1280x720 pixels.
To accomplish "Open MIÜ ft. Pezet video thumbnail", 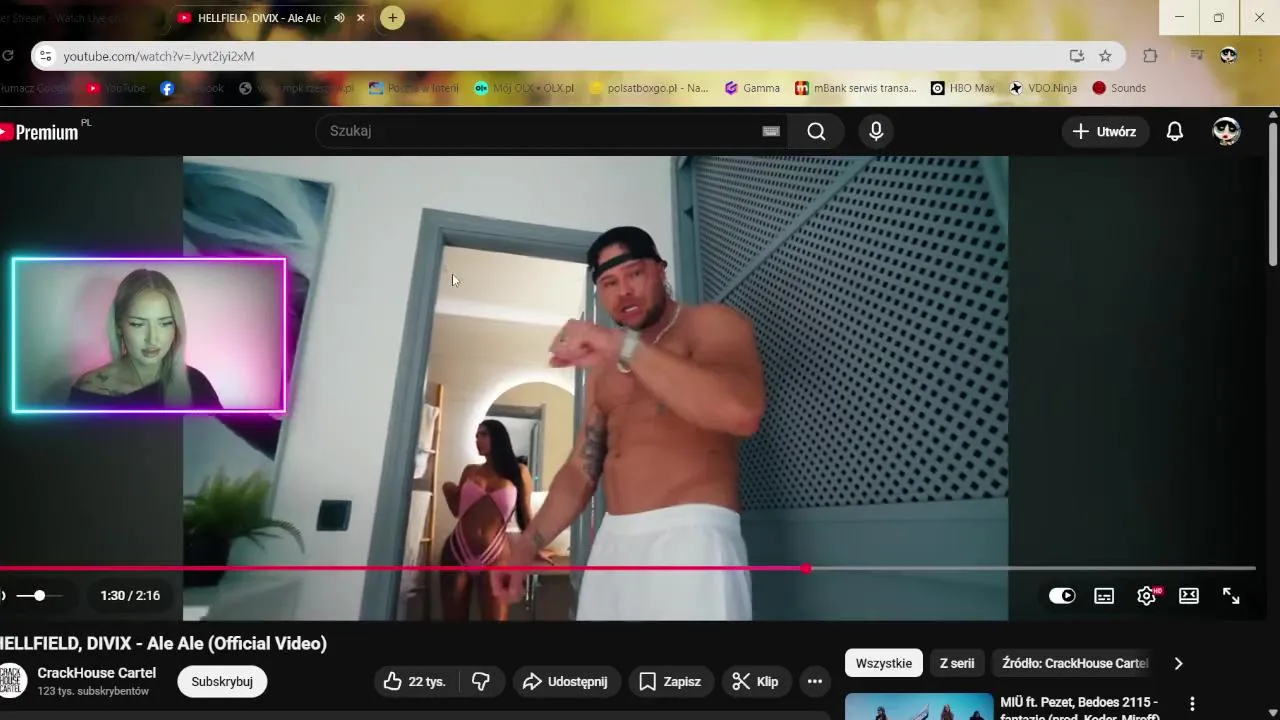I will click(919, 707).
